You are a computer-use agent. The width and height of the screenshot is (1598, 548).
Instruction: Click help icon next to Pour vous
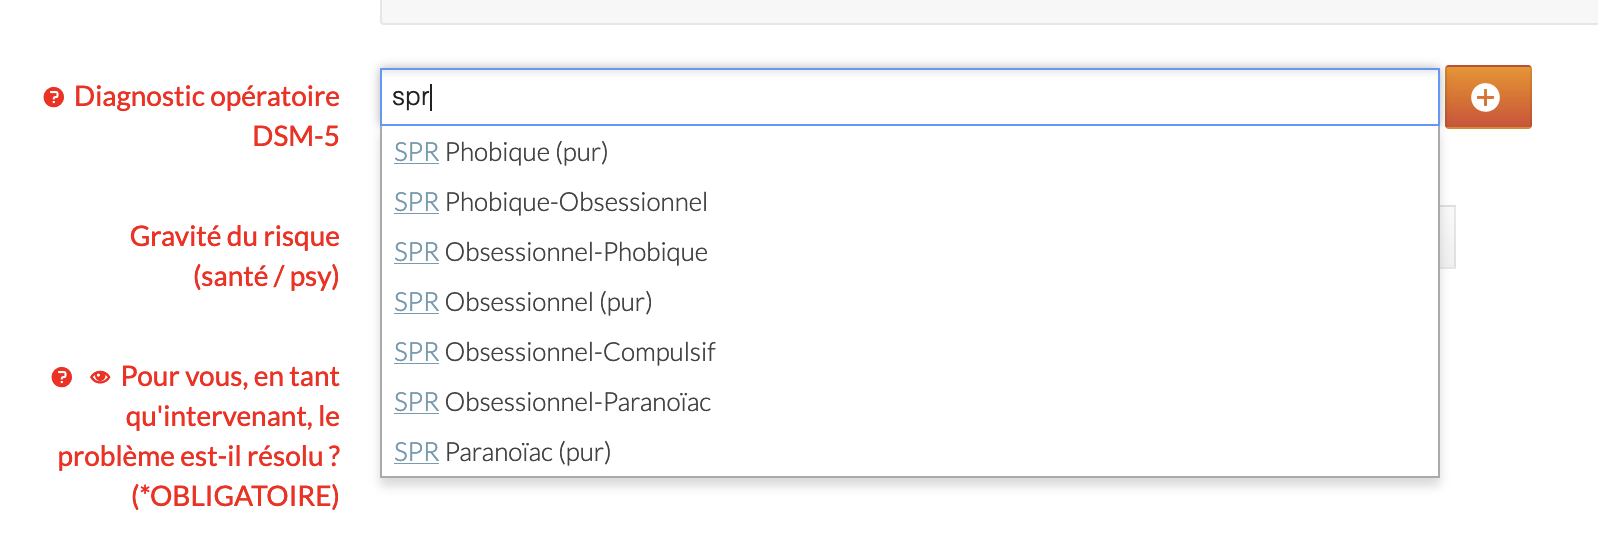point(62,377)
